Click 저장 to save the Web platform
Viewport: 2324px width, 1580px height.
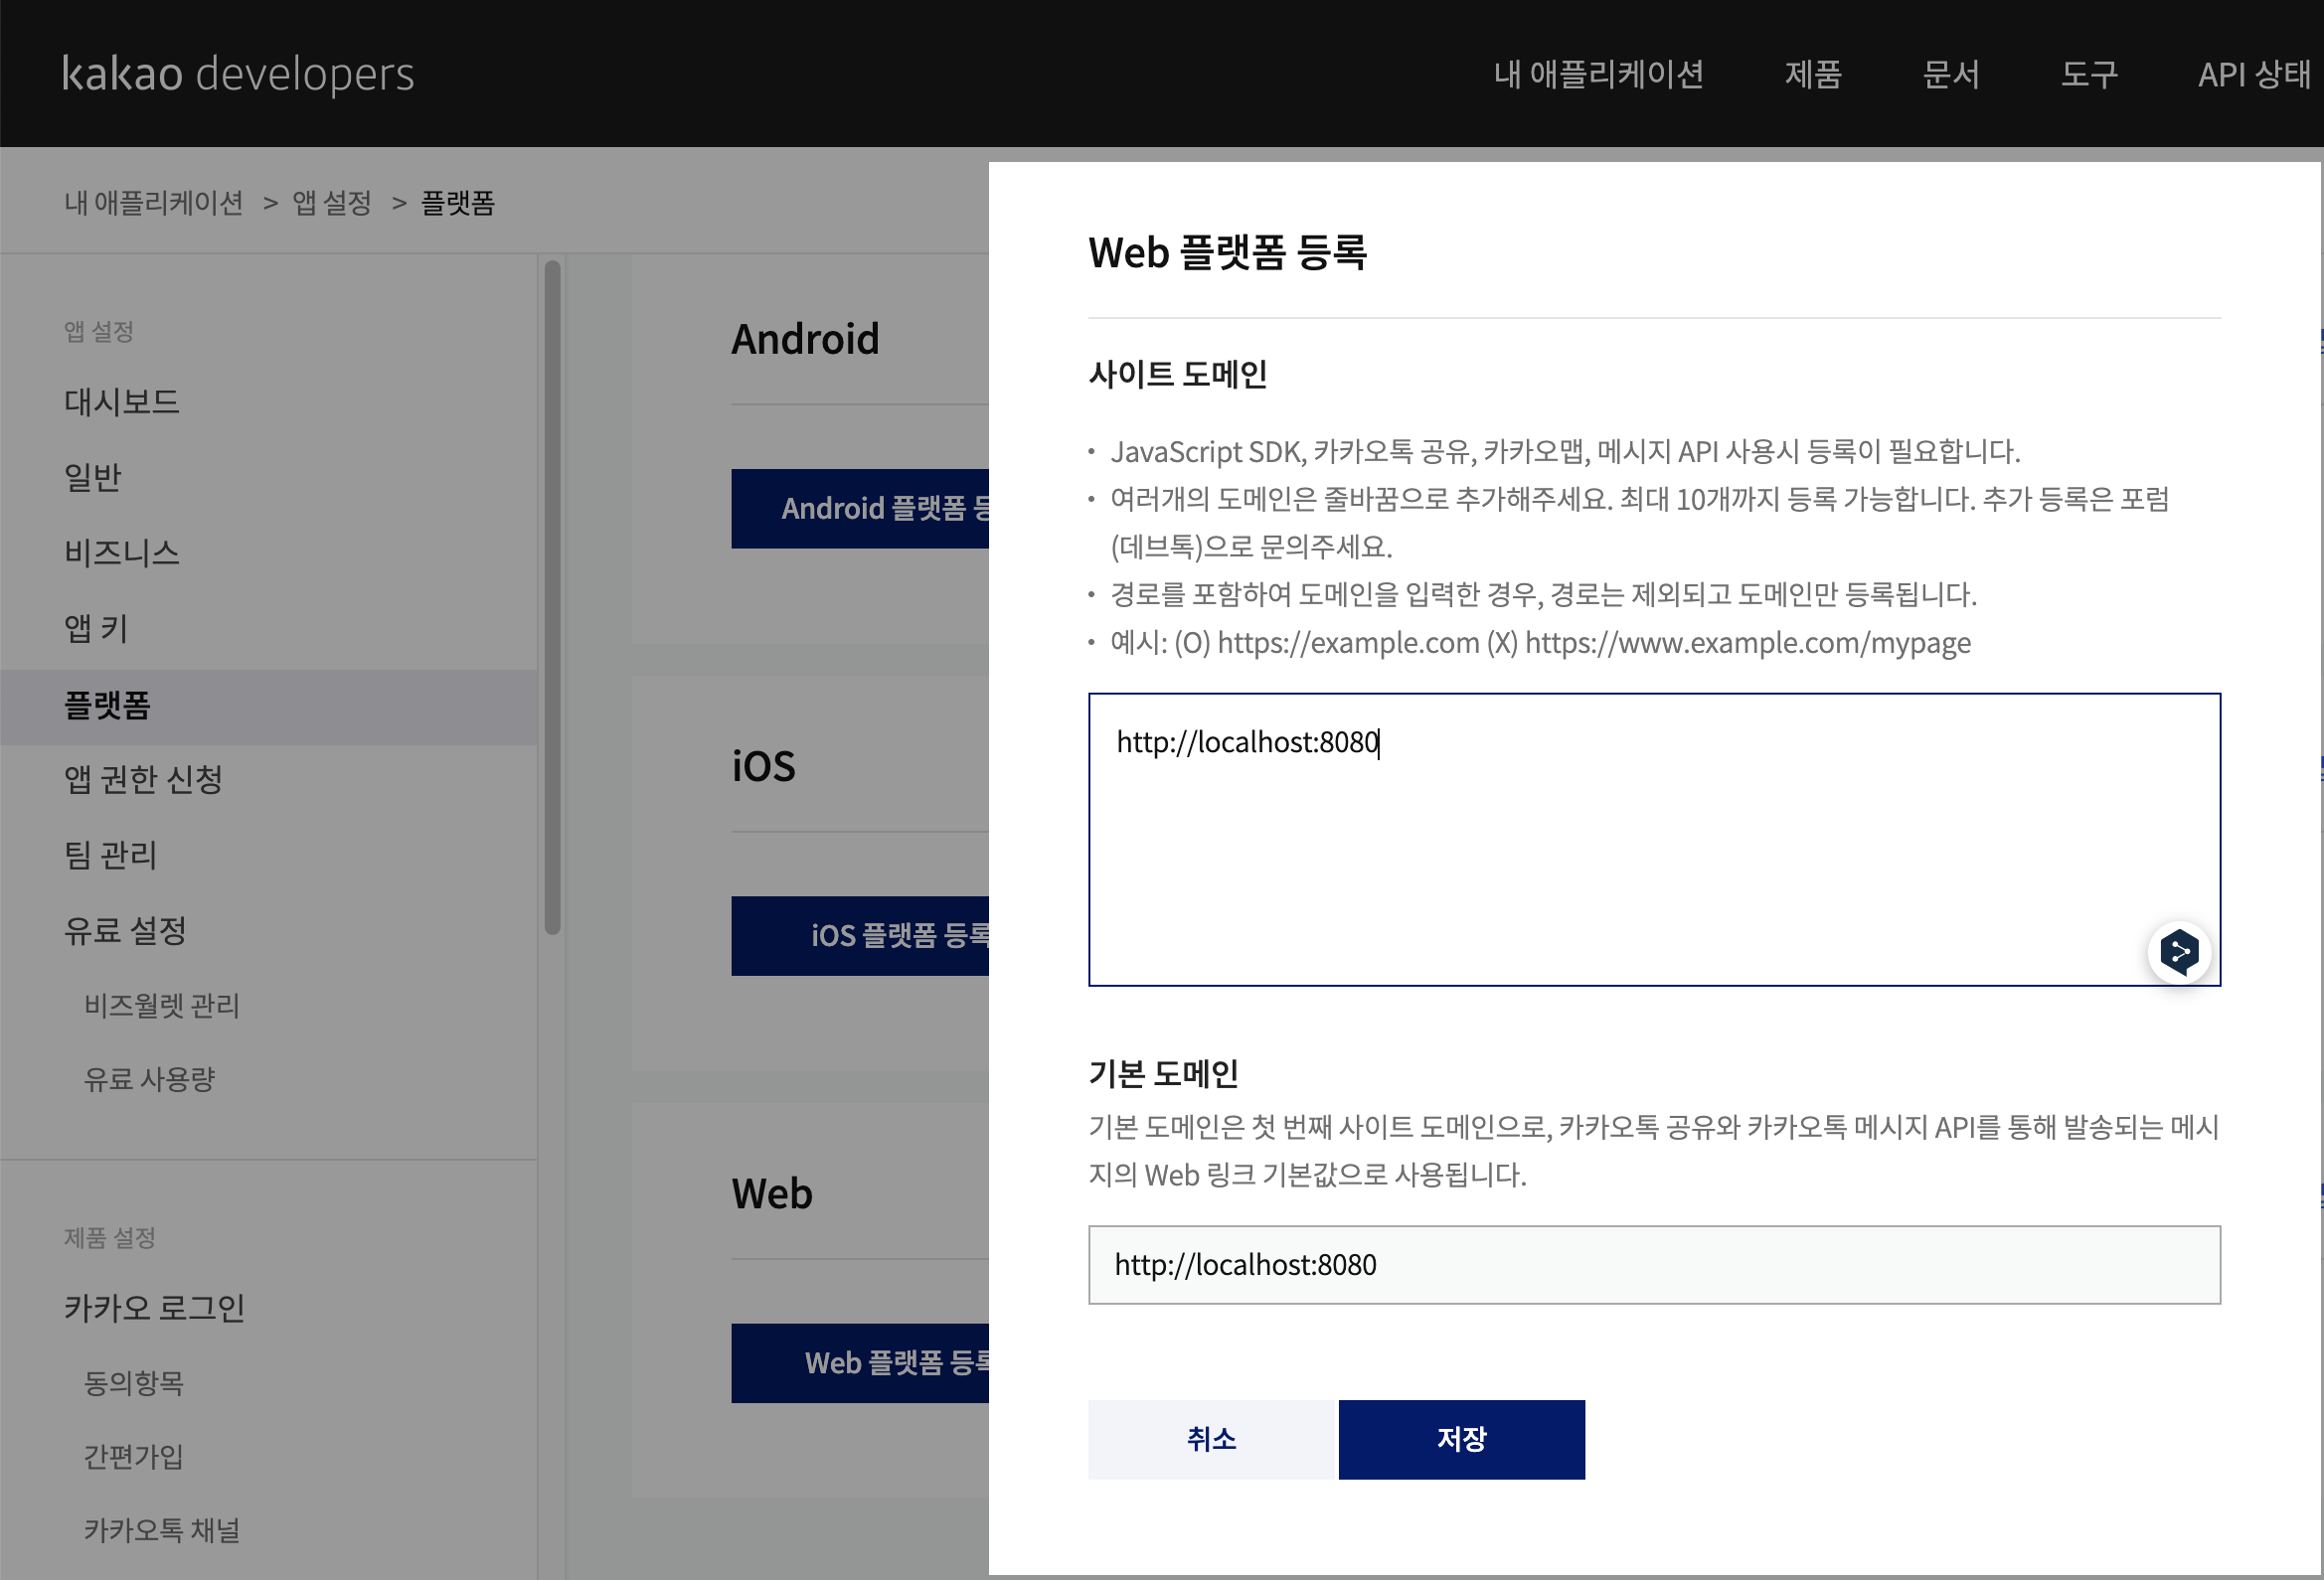click(x=1460, y=1438)
